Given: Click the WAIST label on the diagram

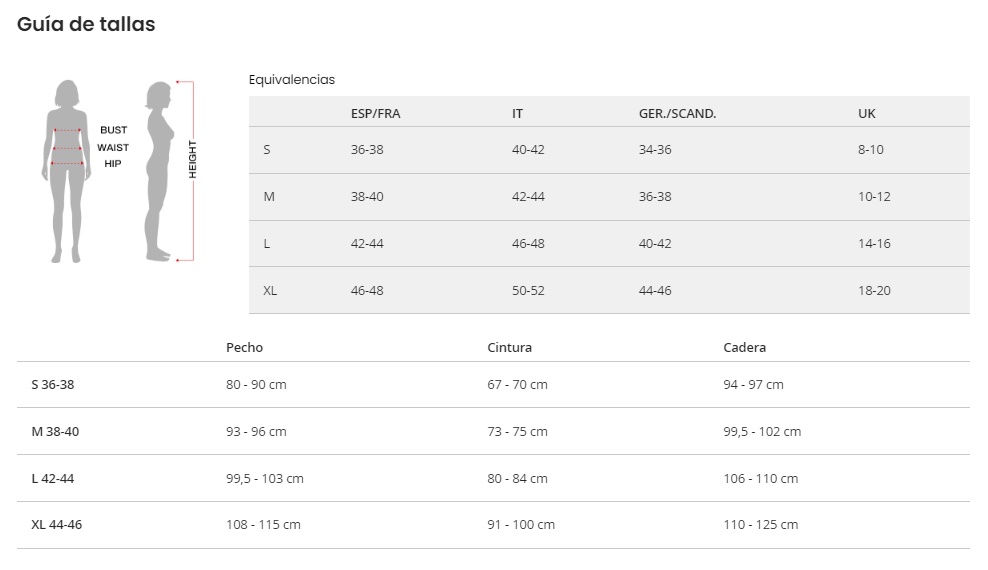Looking at the screenshot, I should coord(113,148).
